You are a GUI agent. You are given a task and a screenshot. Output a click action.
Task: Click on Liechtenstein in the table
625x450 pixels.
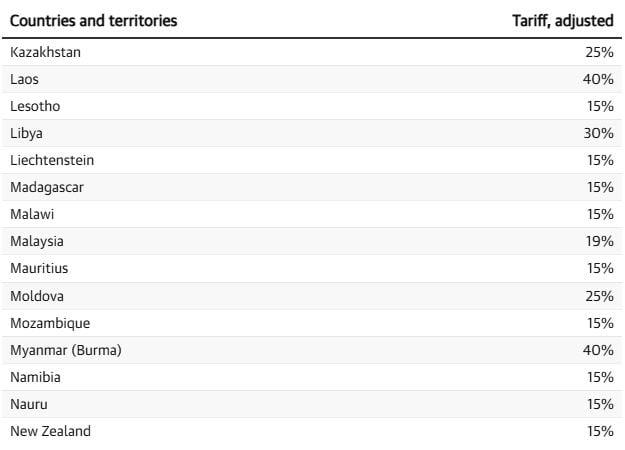pyautogui.click(x=52, y=160)
